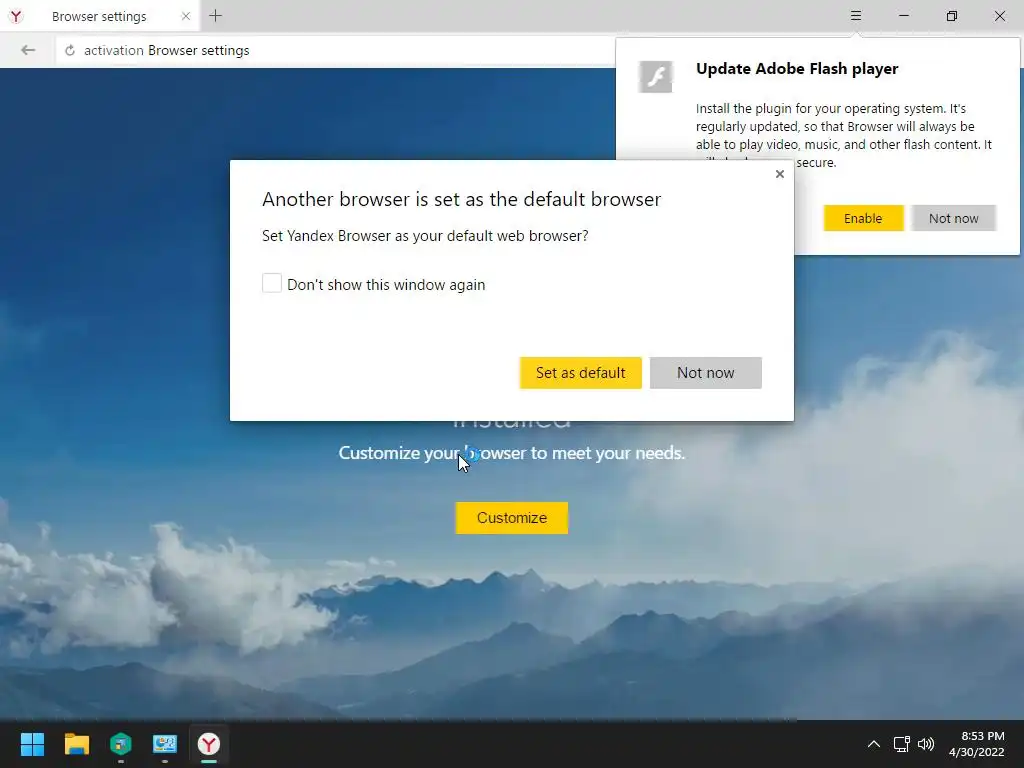Minimize the Yandex Browser window
1024x768 pixels.
coord(904,16)
